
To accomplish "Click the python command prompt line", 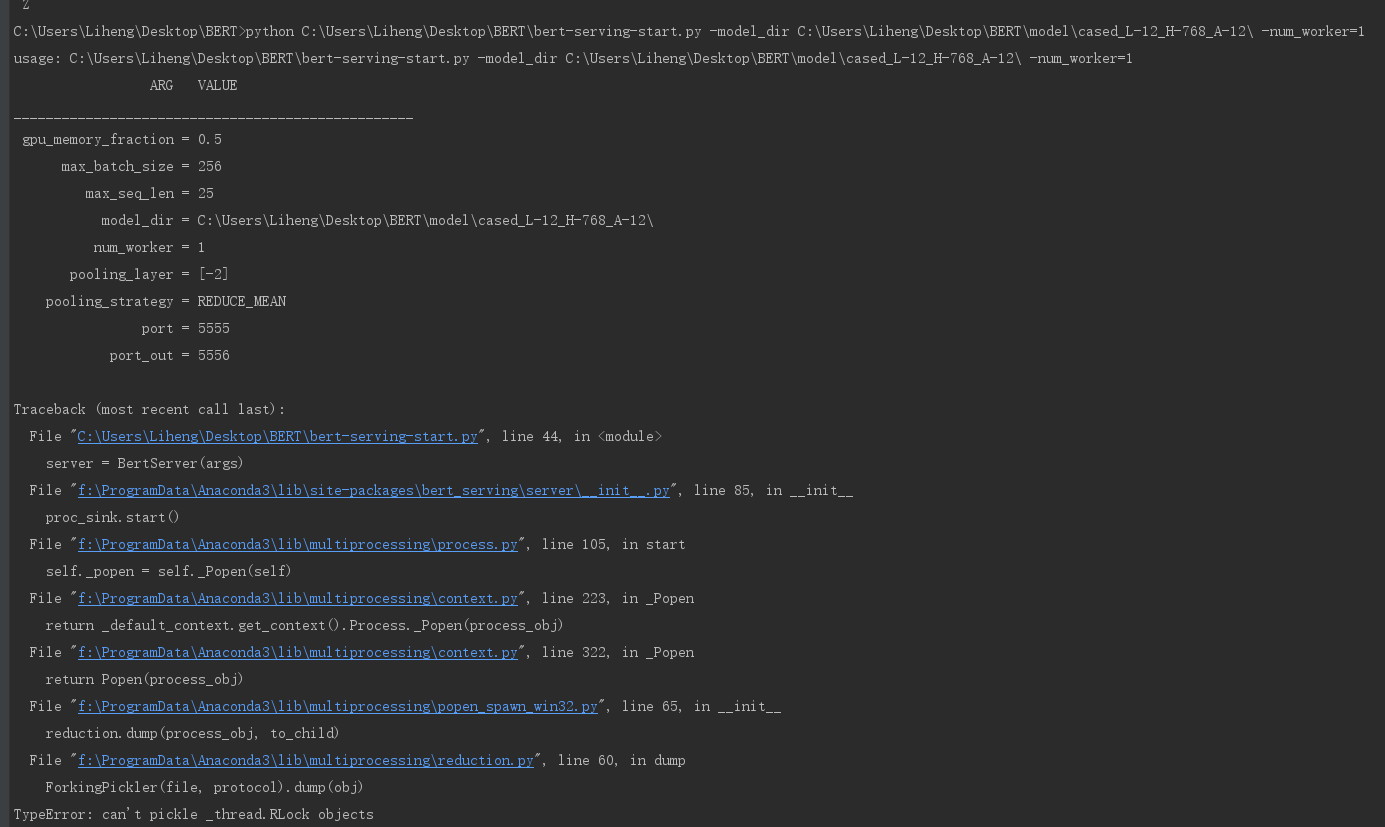I will tap(689, 32).
